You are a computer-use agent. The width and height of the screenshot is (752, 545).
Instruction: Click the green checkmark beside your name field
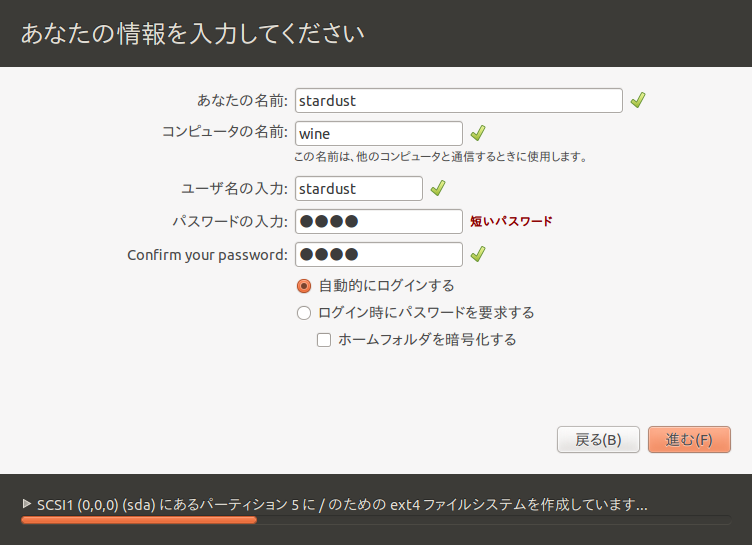(x=638, y=100)
